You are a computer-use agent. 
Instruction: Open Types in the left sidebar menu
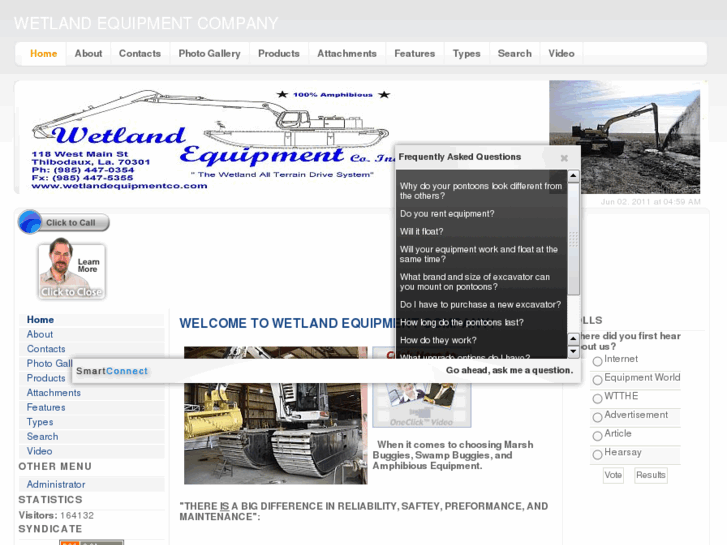tap(91, 422)
